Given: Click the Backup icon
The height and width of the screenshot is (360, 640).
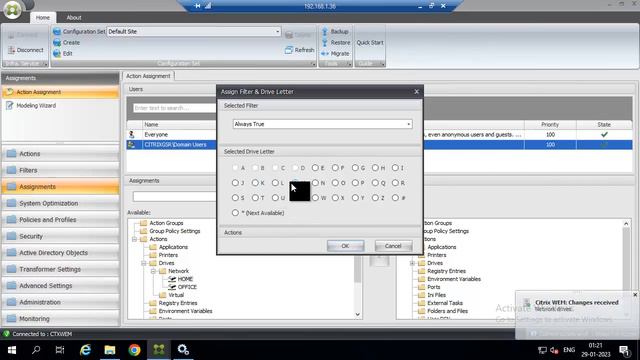Looking at the screenshot, I should [324, 31].
